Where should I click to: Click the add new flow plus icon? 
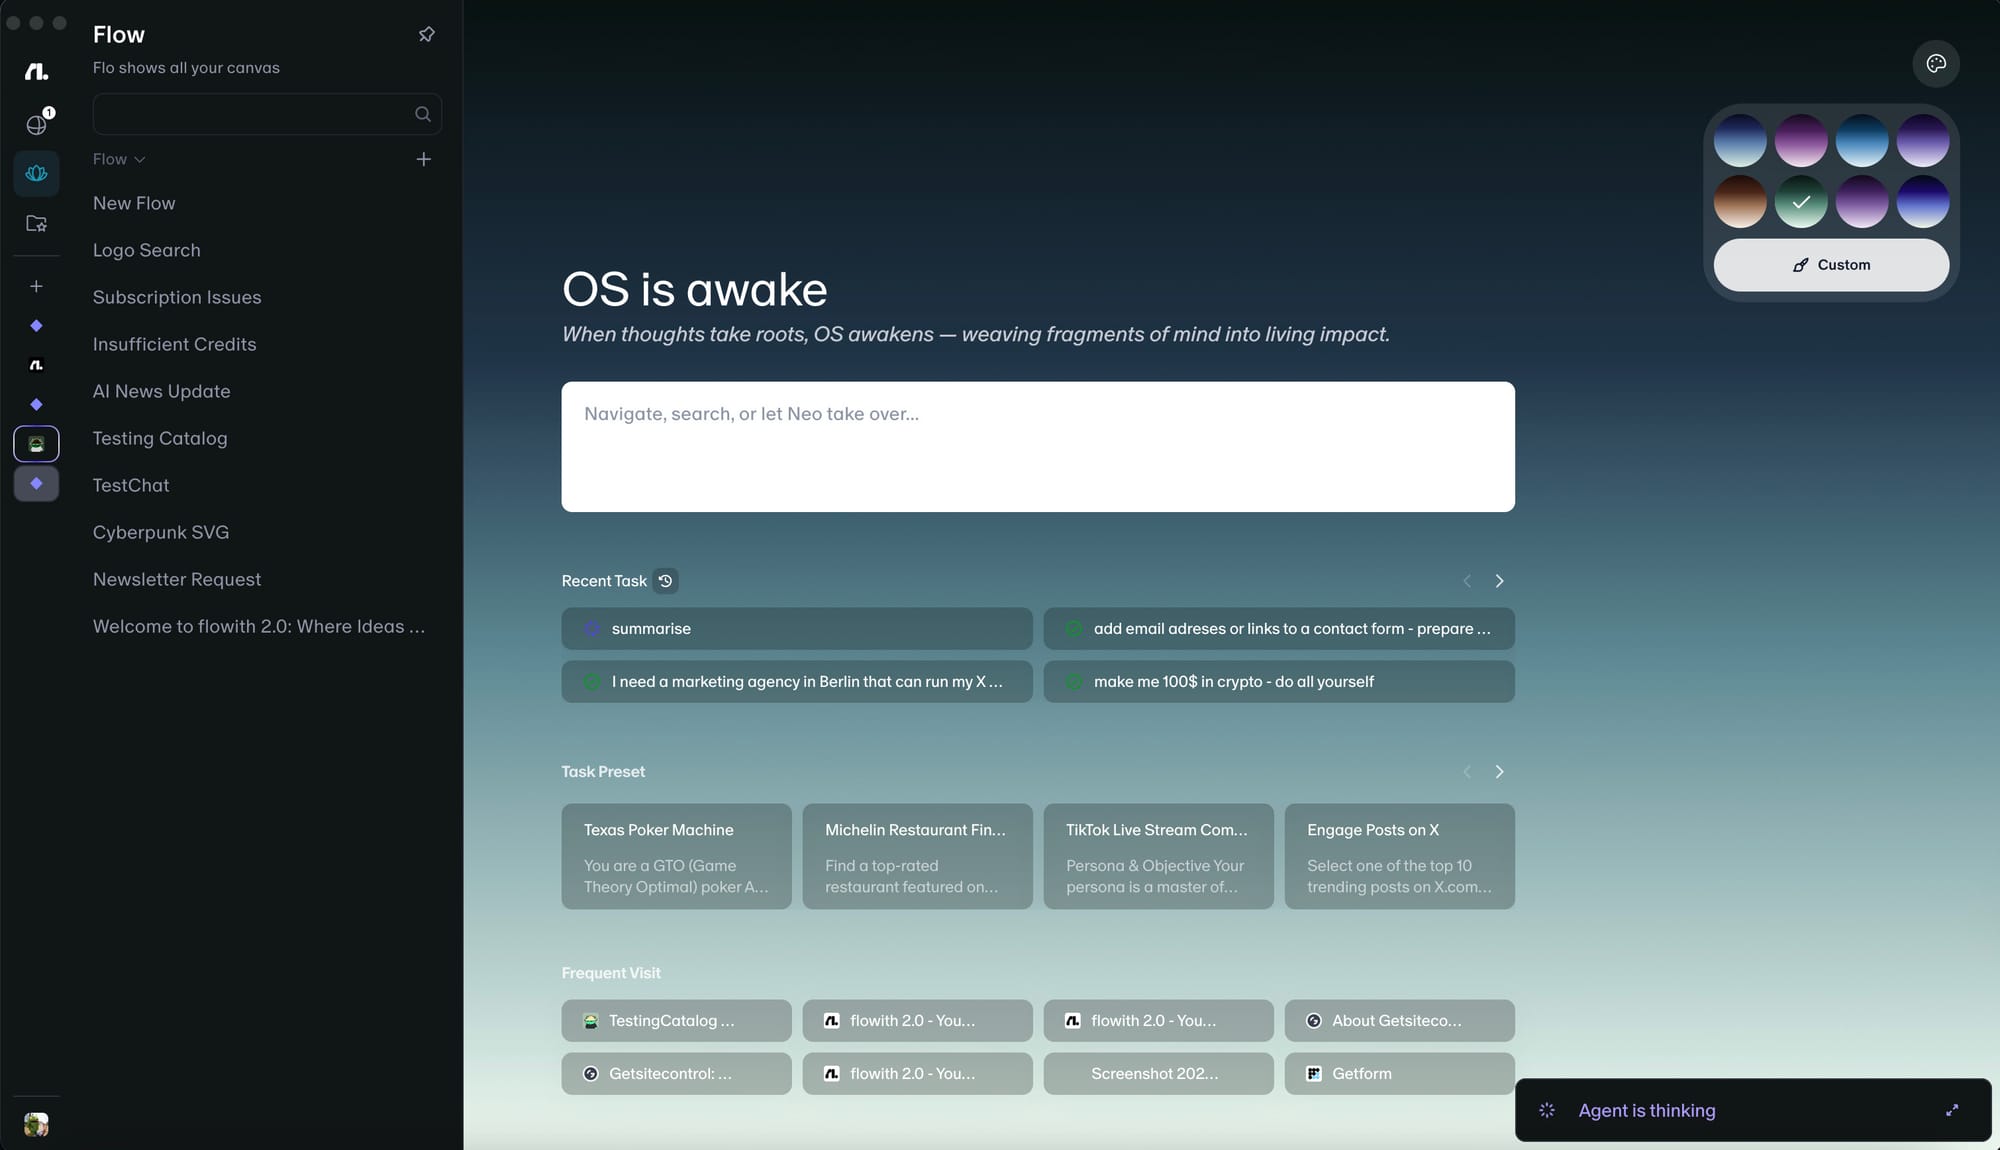coord(423,160)
